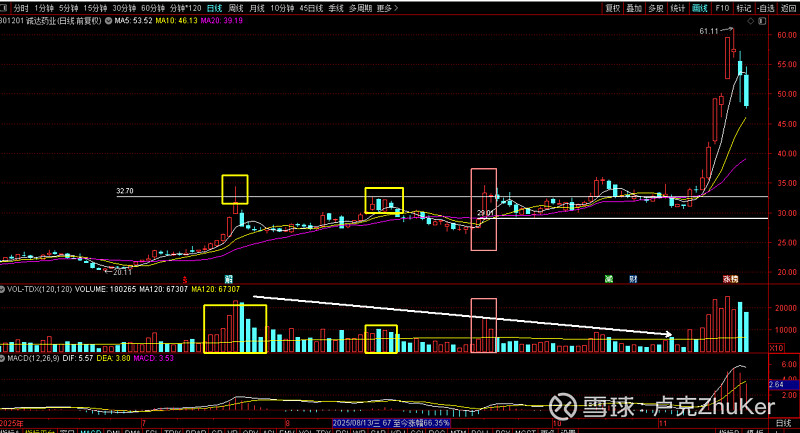800x433 pixels.
Task: Select the 周线 weekly period
Action: pos(236,8)
